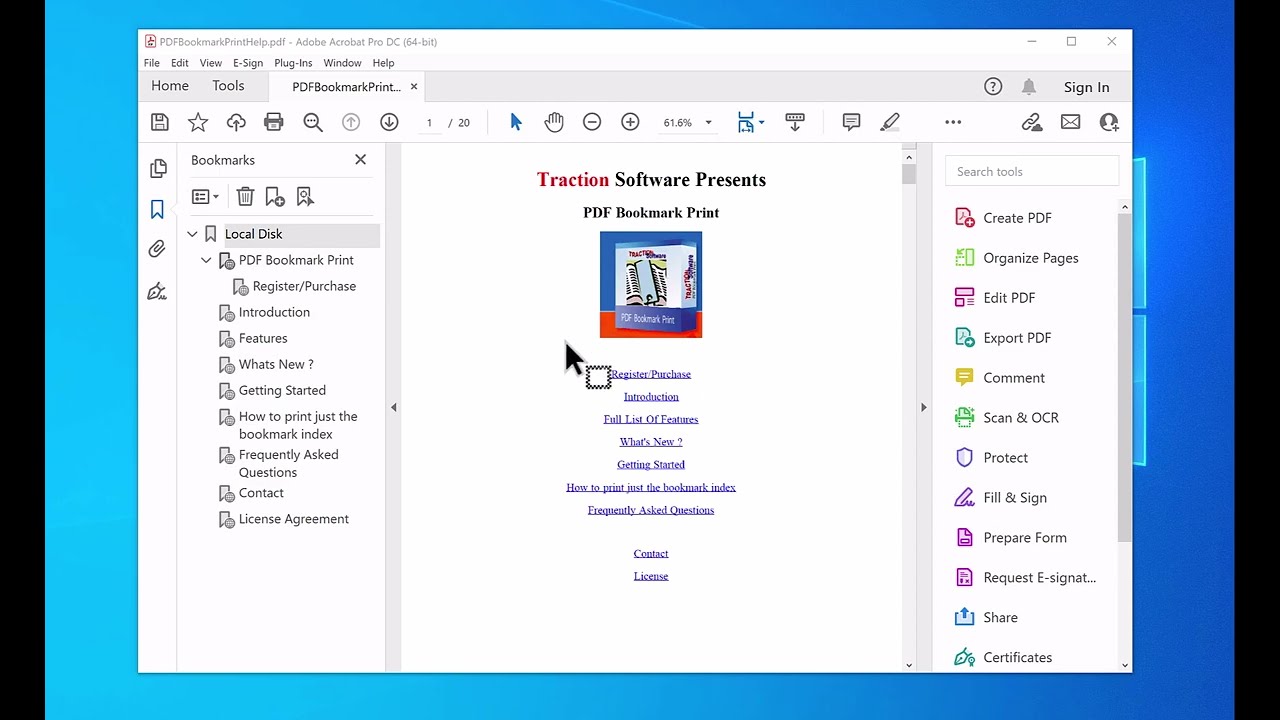The width and height of the screenshot is (1280, 720).
Task: Select the Highlight text pen tool
Action: pyautogui.click(x=890, y=122)
